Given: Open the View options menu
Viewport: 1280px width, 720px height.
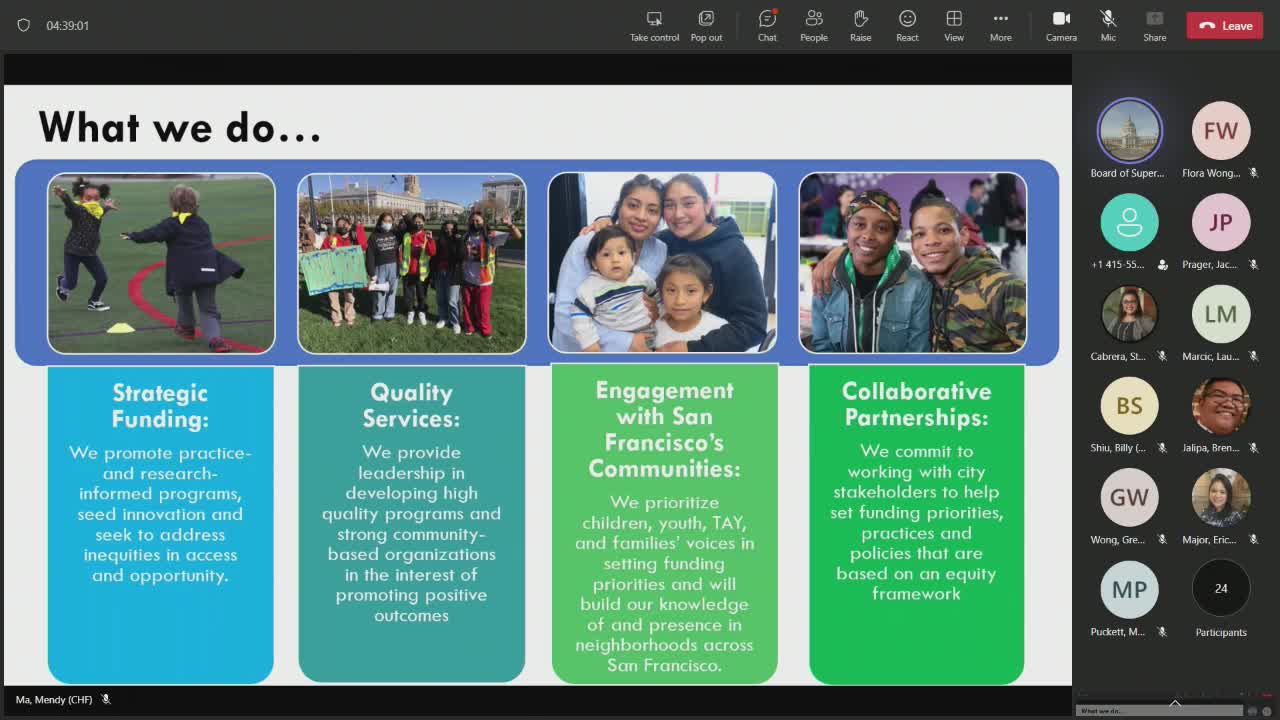Looking at the screenshot, I should pyautogui.click(x=953, y=25).
